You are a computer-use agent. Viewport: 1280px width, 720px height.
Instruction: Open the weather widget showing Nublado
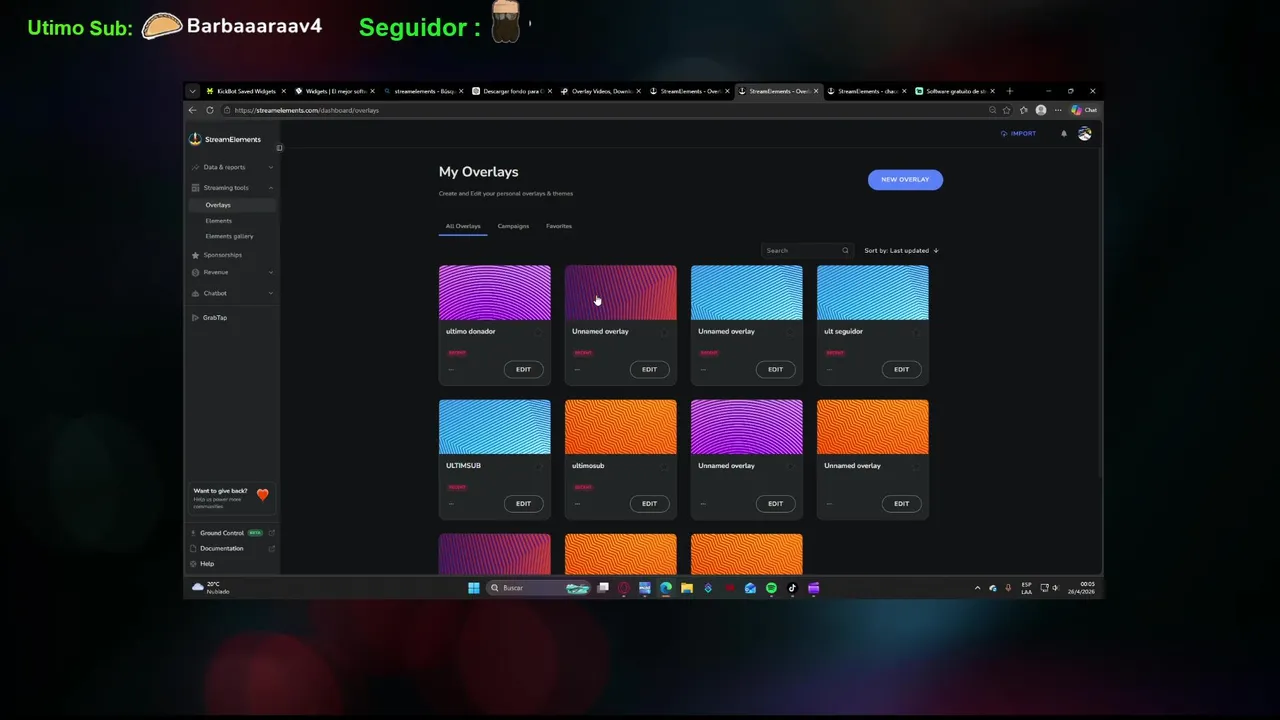tap(211, 588)
